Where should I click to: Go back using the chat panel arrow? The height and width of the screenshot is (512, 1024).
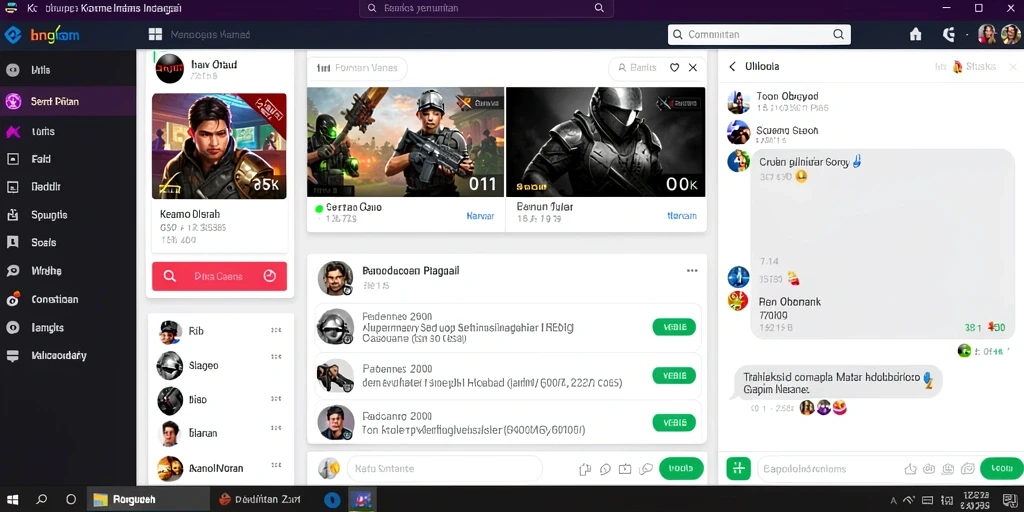tap(732, 67)
